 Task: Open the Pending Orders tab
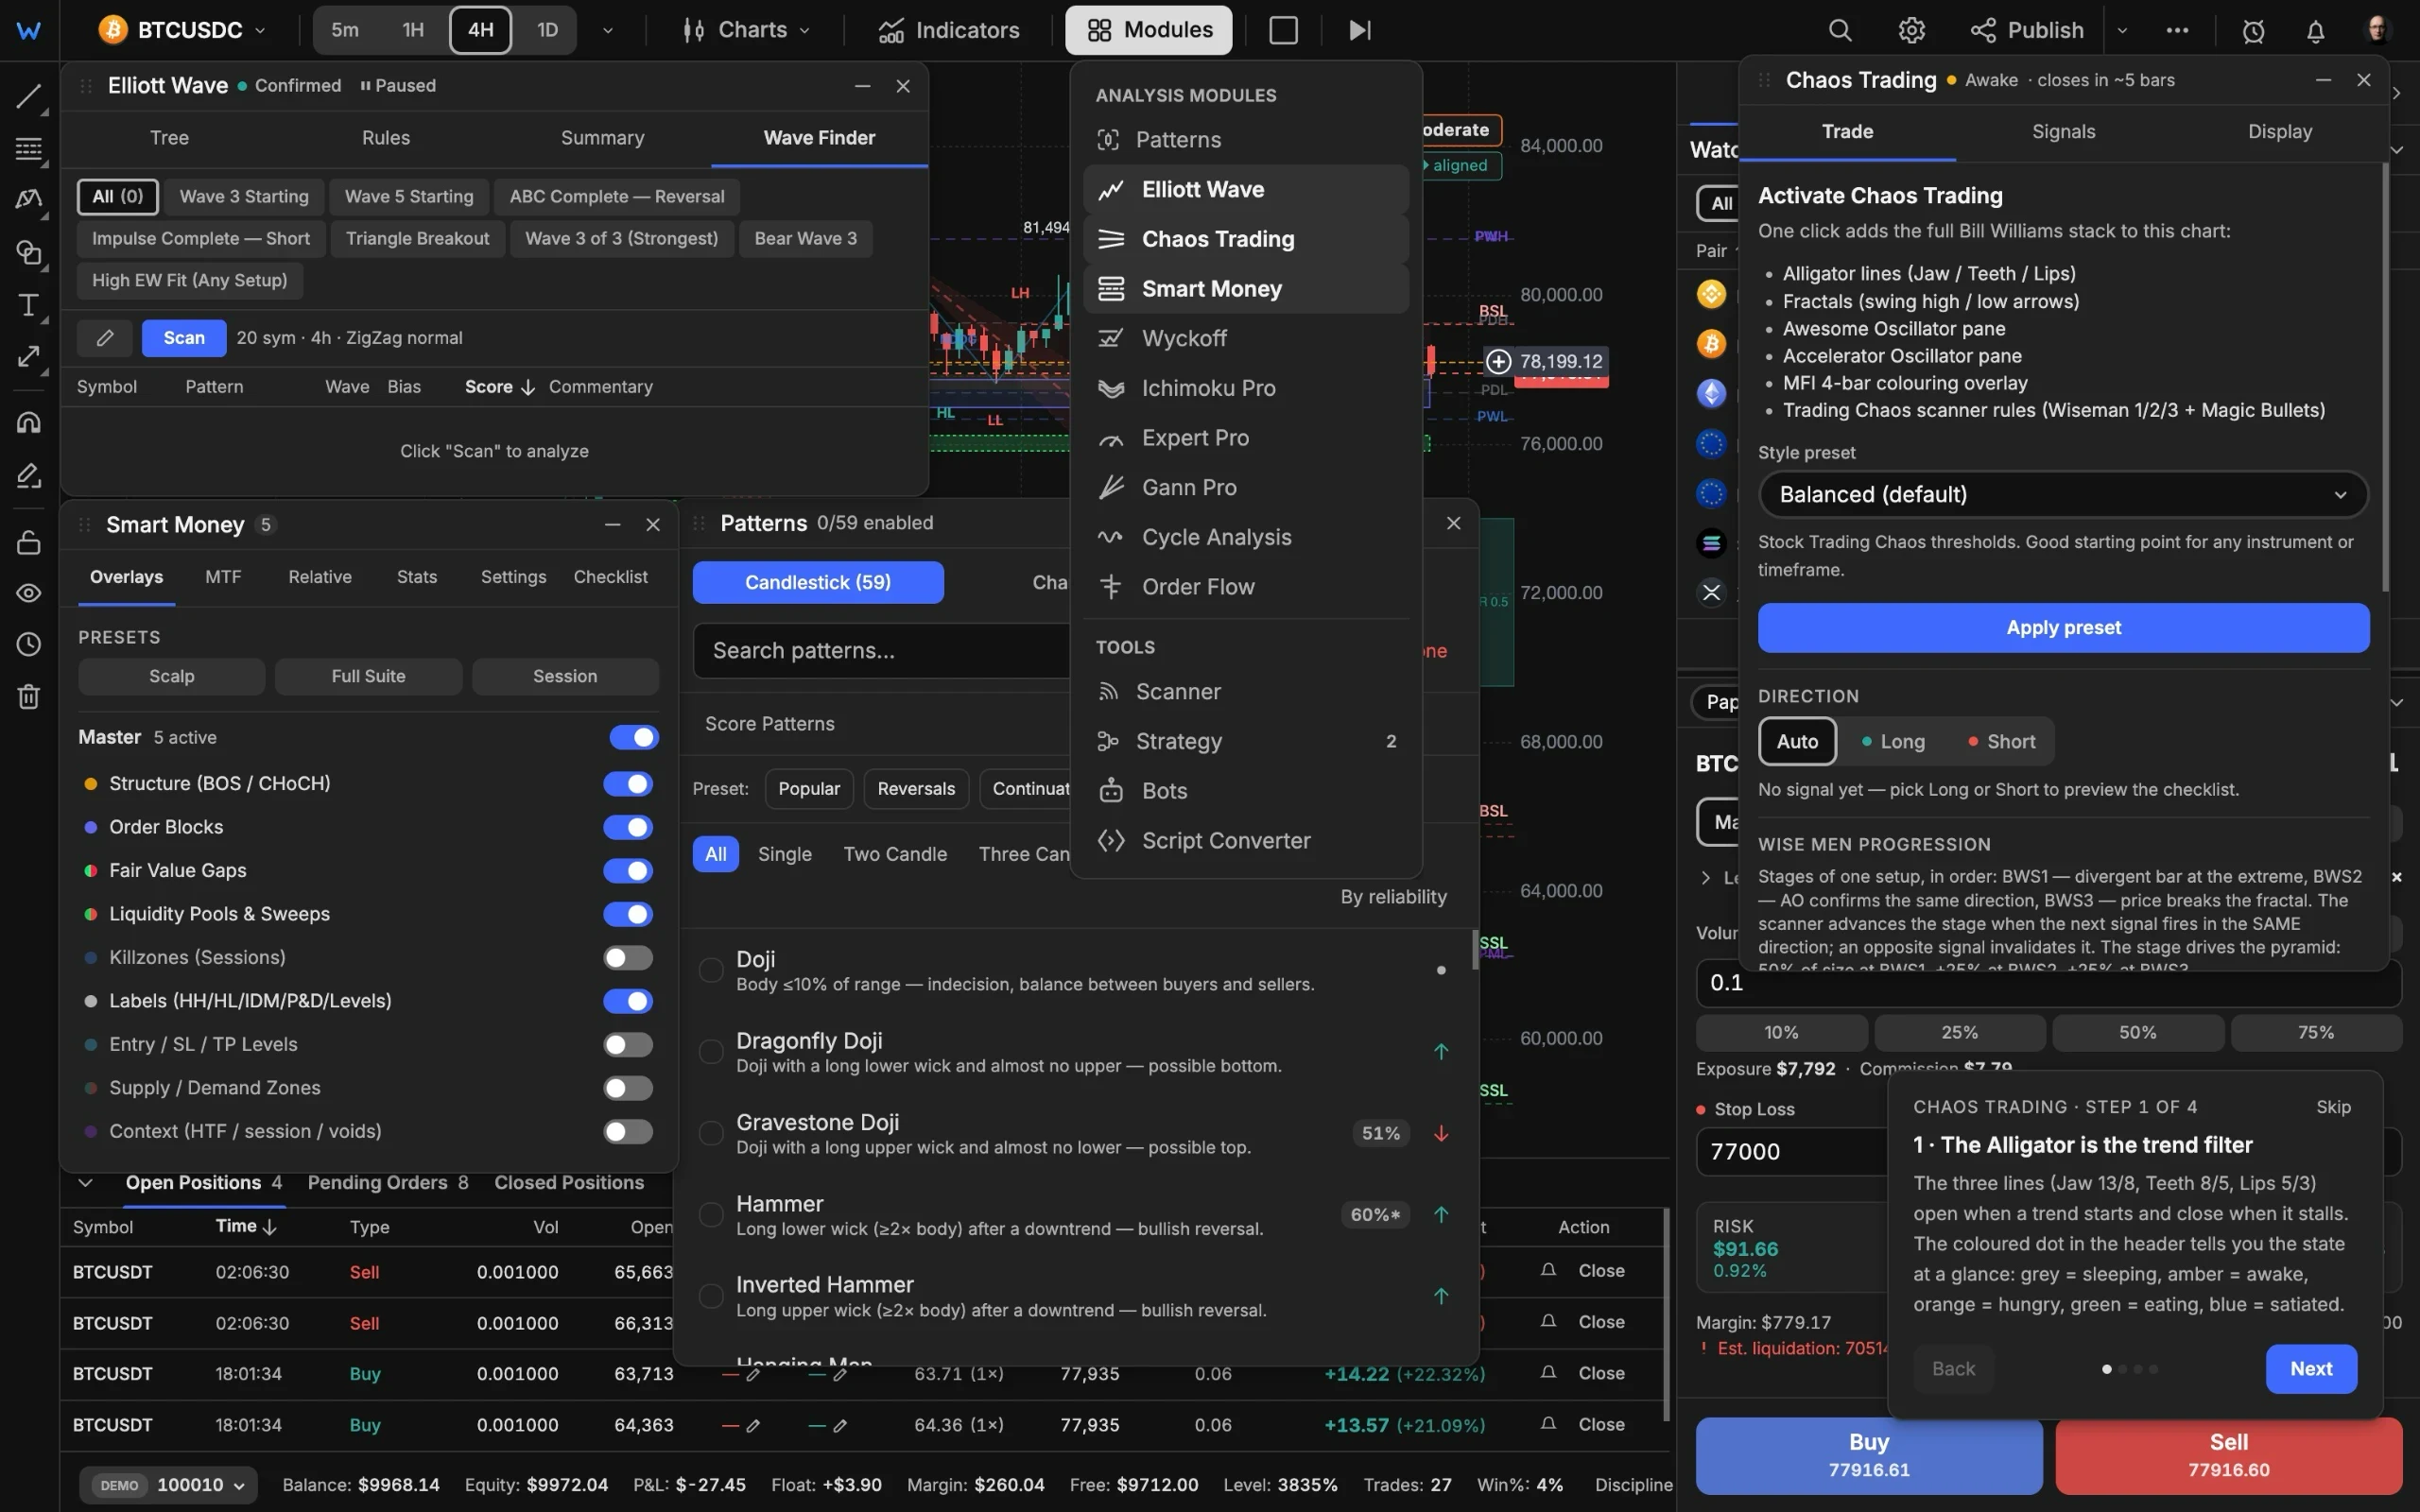click(x=388, y=1183)
